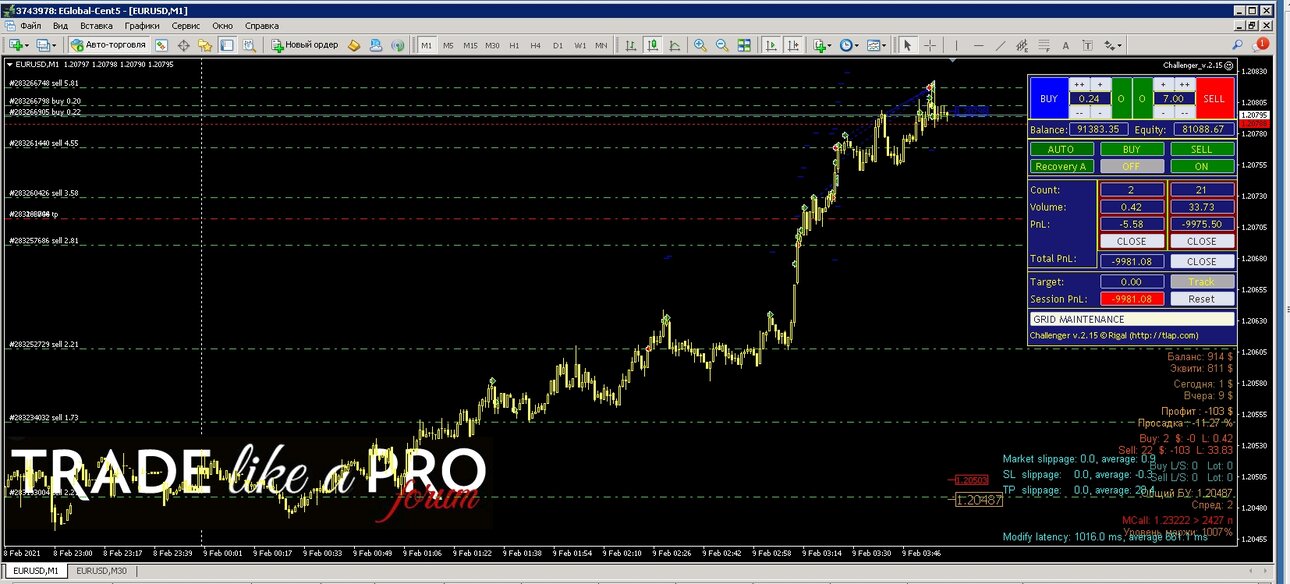This screenshot has height=584, width=1290.
Task: Open the periods clock dropdown
Action: coord(849,45)
